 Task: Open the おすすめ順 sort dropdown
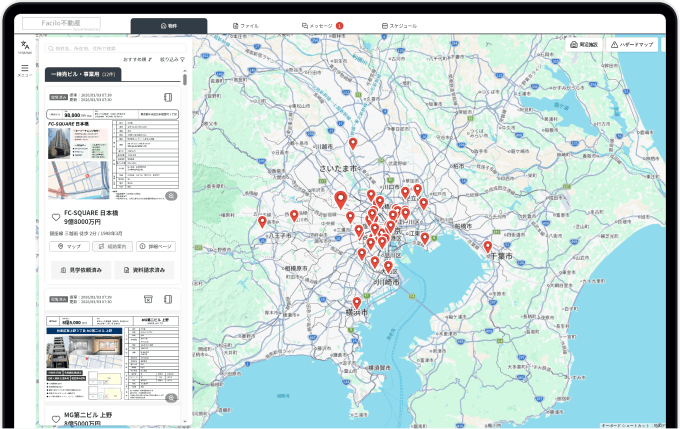pos(137,59)
